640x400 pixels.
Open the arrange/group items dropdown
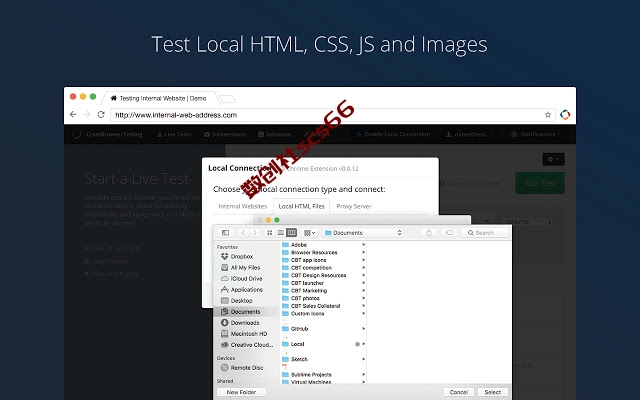pos(309,233)
